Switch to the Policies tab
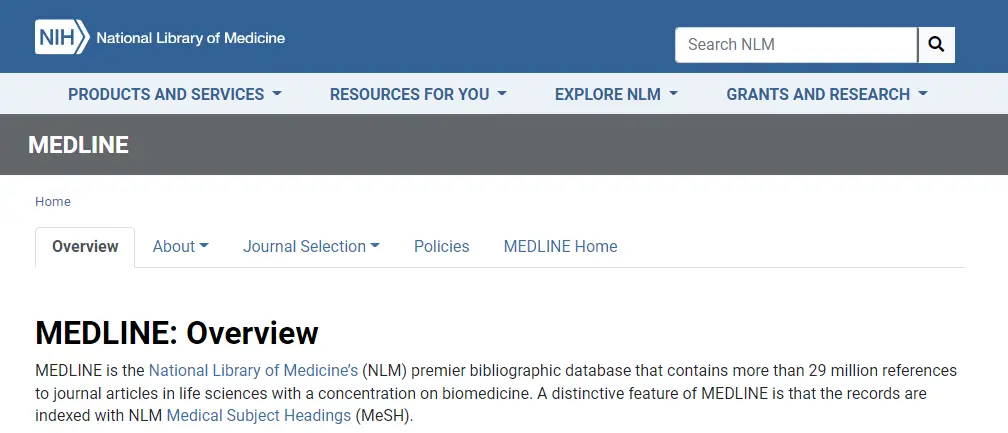Image resolution: width=1008 pixels, height=433 pixels. point(442,247)
